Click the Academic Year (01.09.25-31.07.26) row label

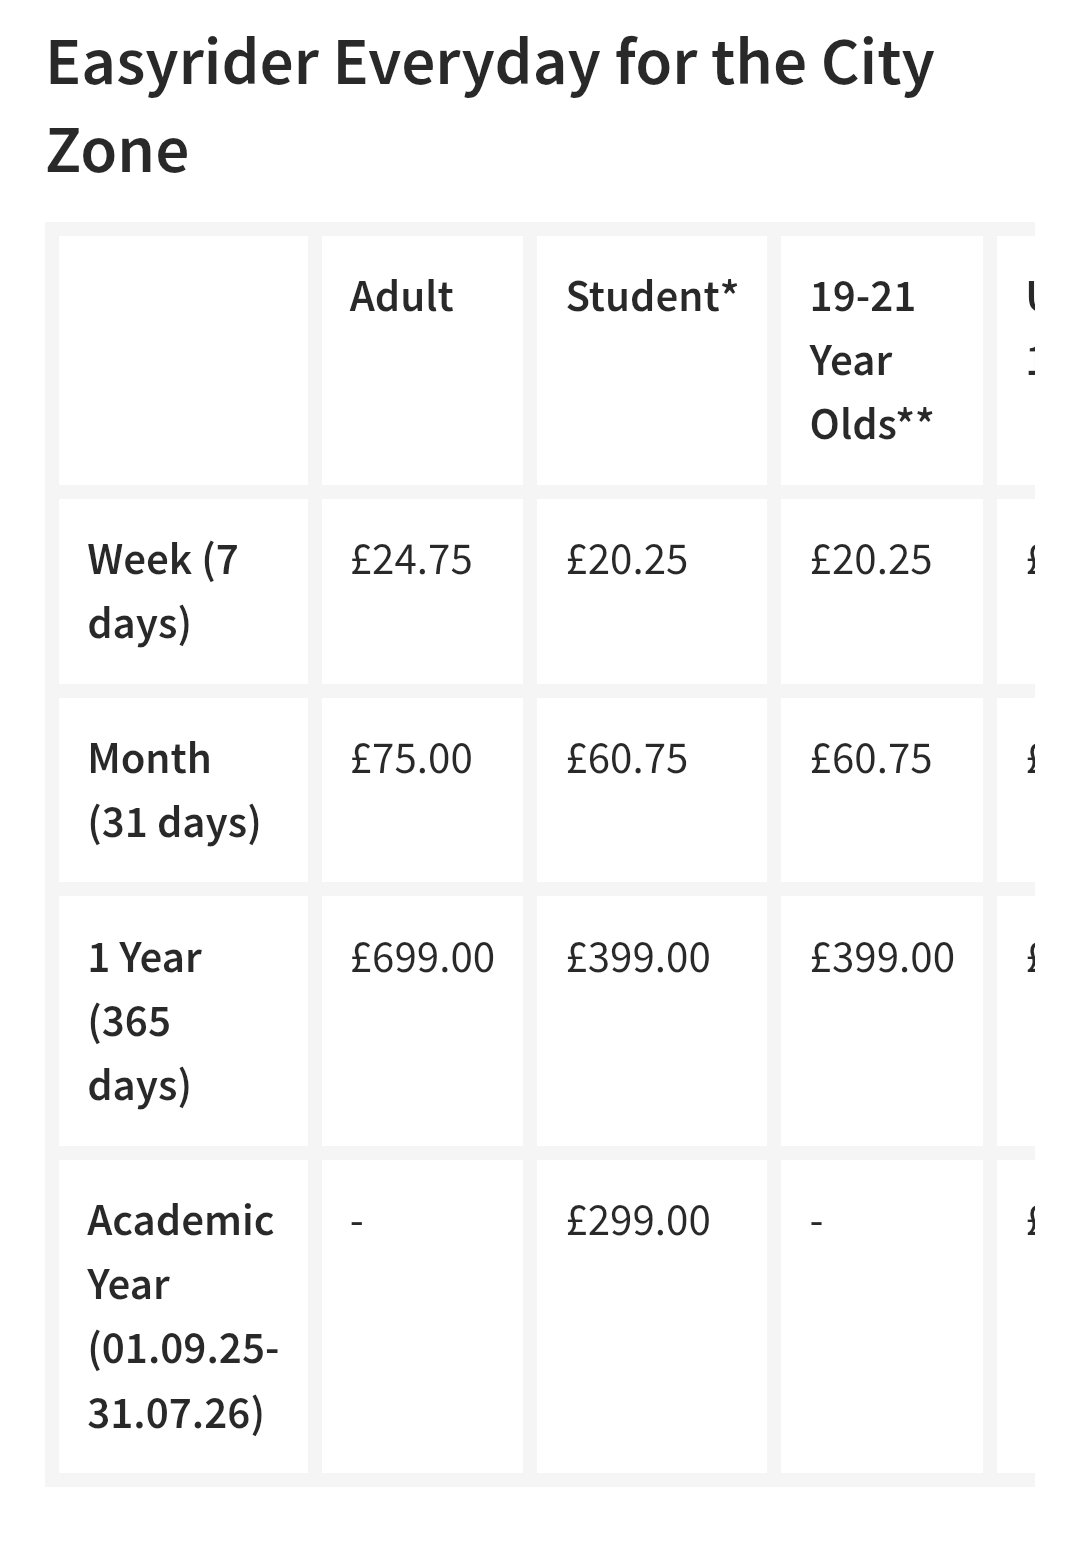pos(182,1316)
